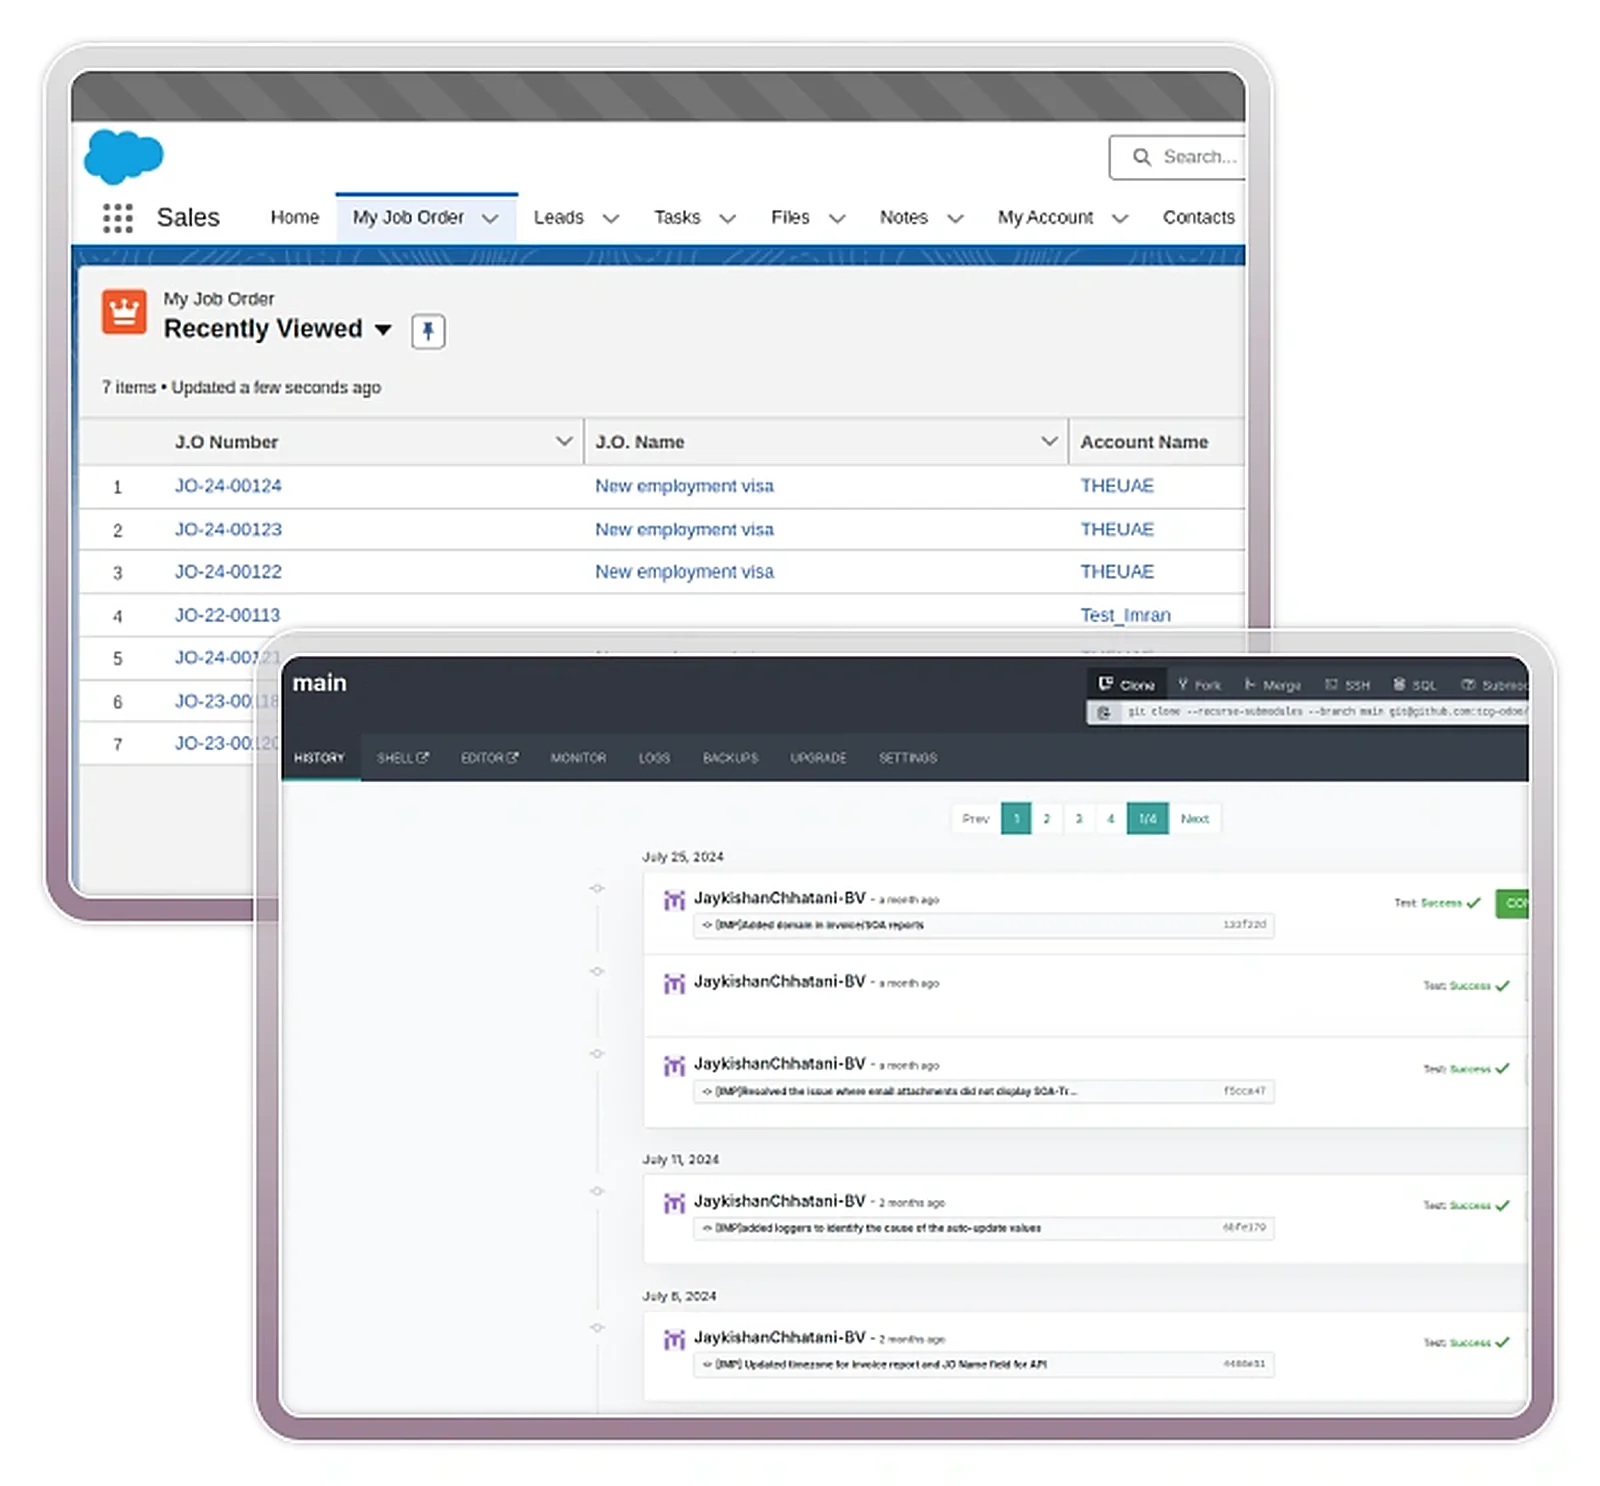1600x1486 pixels.
Task: Open 'New employment visa' in the JO-24-00124 row
Action: click(684, 486)
